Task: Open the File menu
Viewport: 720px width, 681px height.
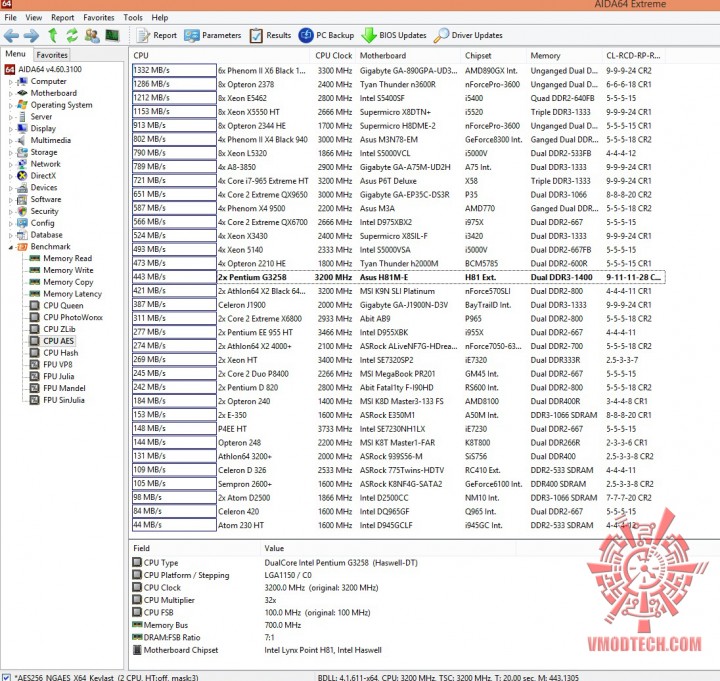Action: [11, 17]
